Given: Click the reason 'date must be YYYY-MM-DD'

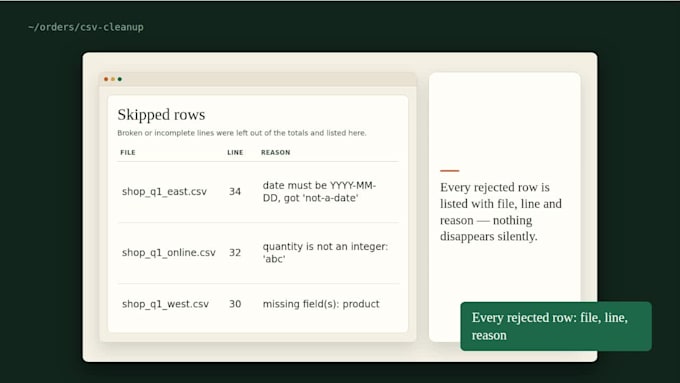Looking at the screenshot, I should (x=319, y=191).
